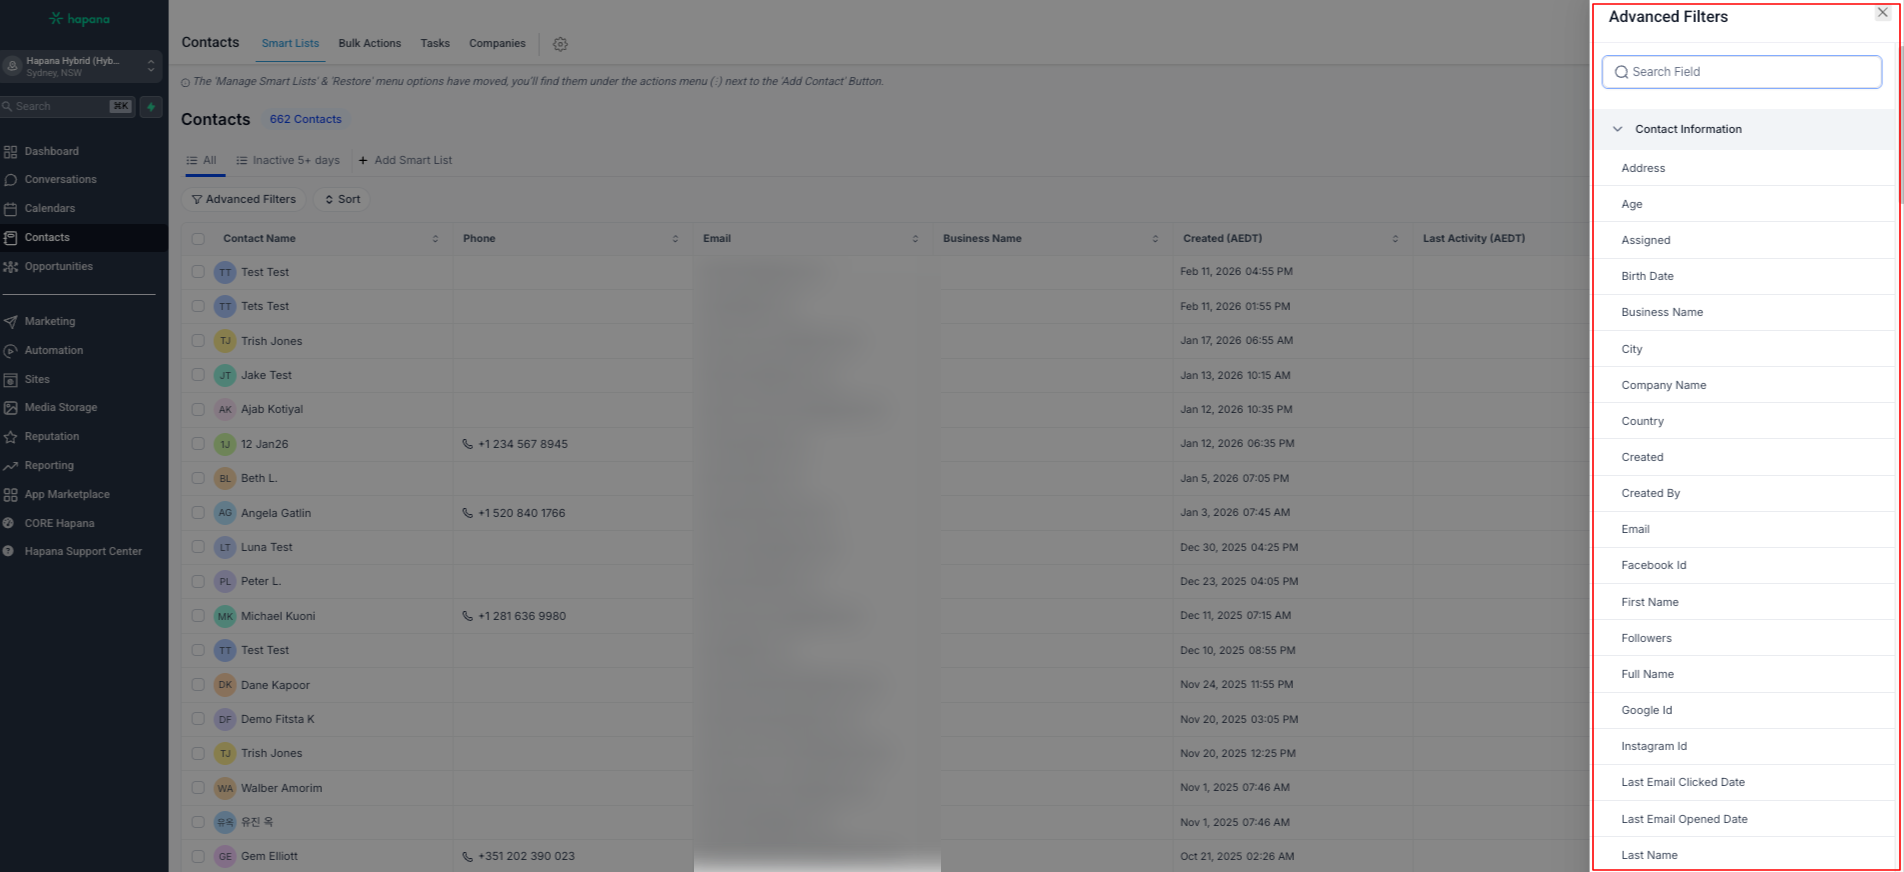Click Add Smart List
Viewport: 1904px width, 872px height.
(x=405, y=161)
